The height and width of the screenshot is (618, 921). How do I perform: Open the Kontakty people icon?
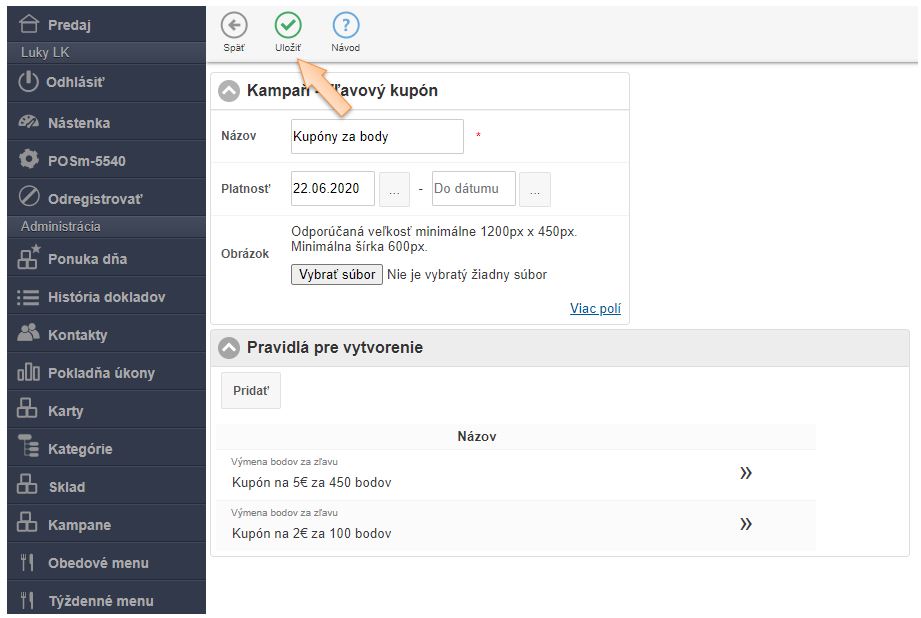pos(29,334)
